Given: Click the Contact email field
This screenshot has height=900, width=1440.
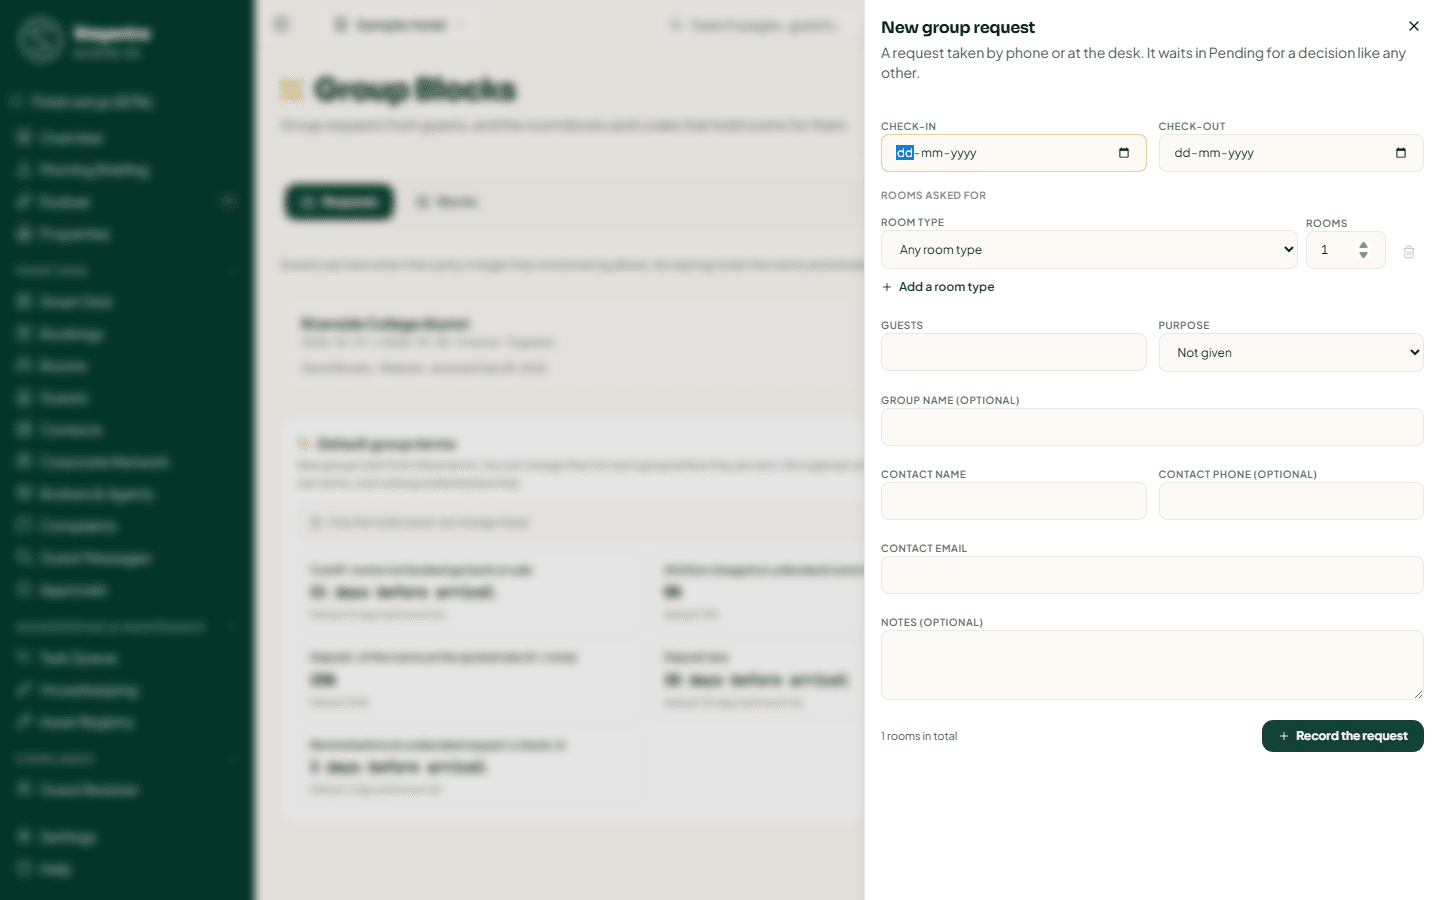Looking at the screenshot, I should tap(1152, 575).
